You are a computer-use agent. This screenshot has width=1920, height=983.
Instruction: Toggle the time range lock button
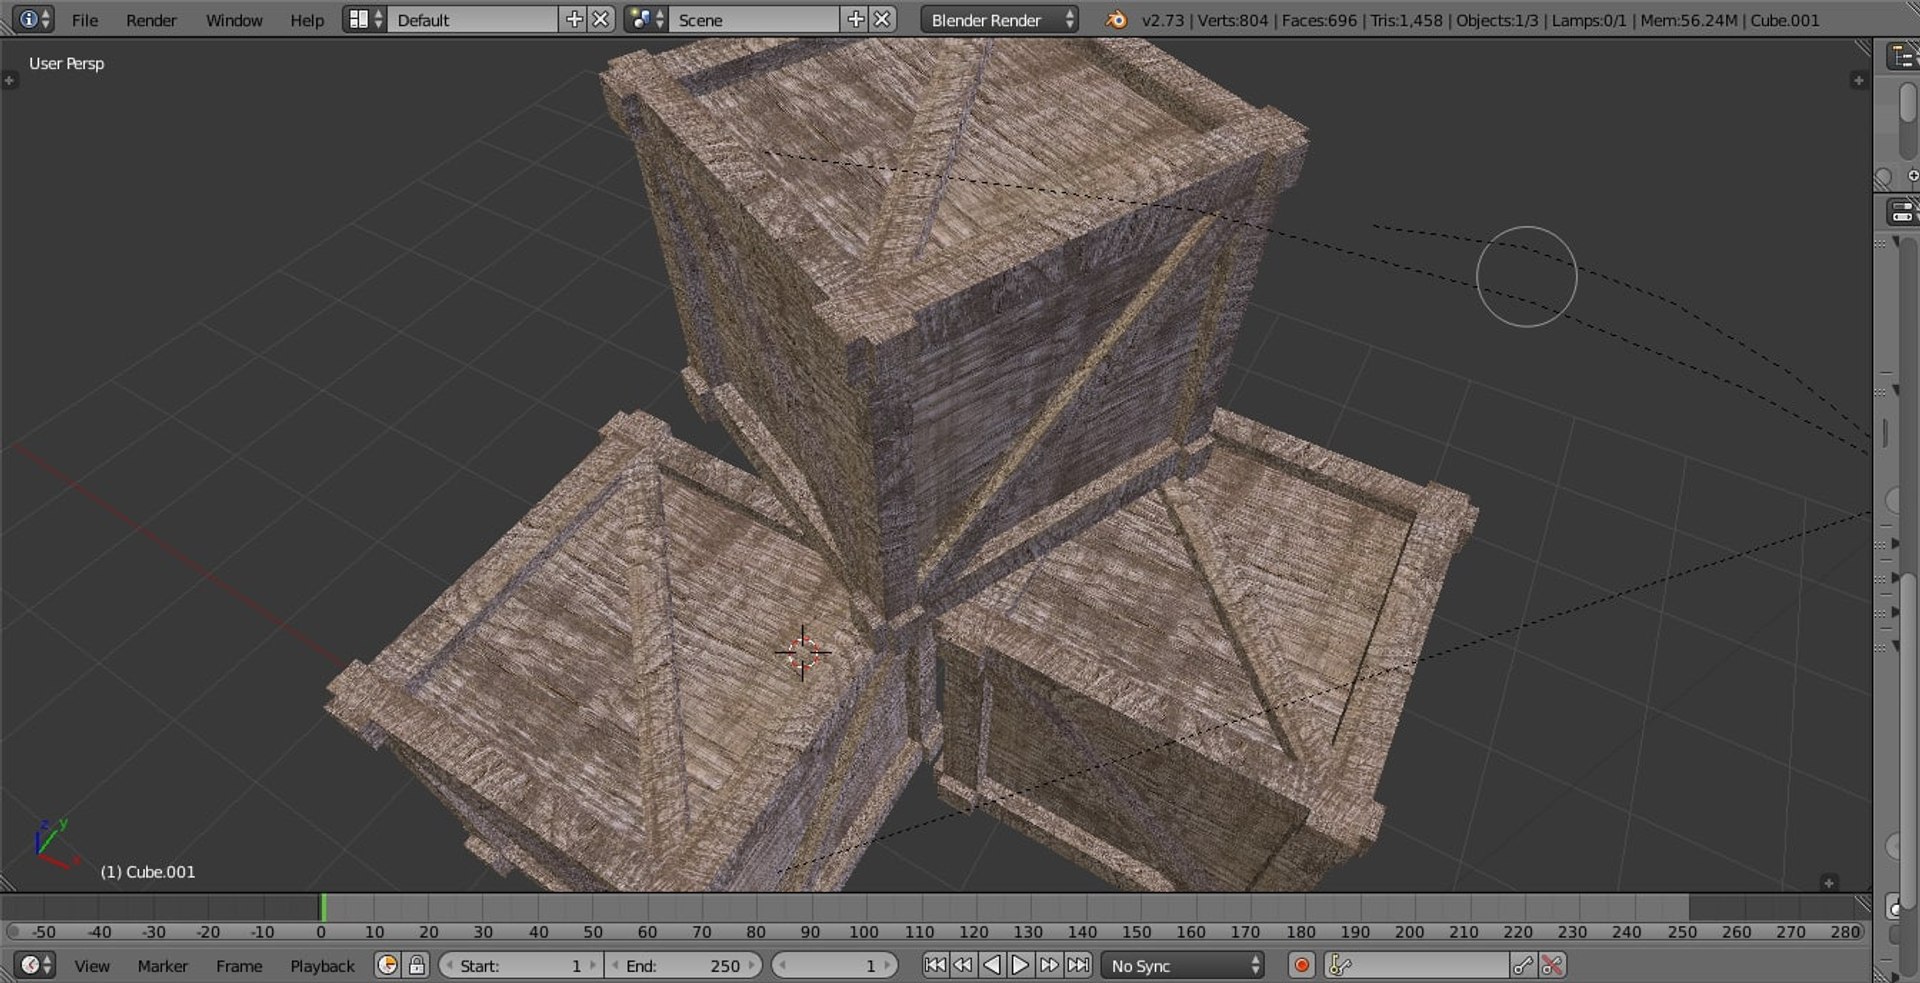(416, 965)
